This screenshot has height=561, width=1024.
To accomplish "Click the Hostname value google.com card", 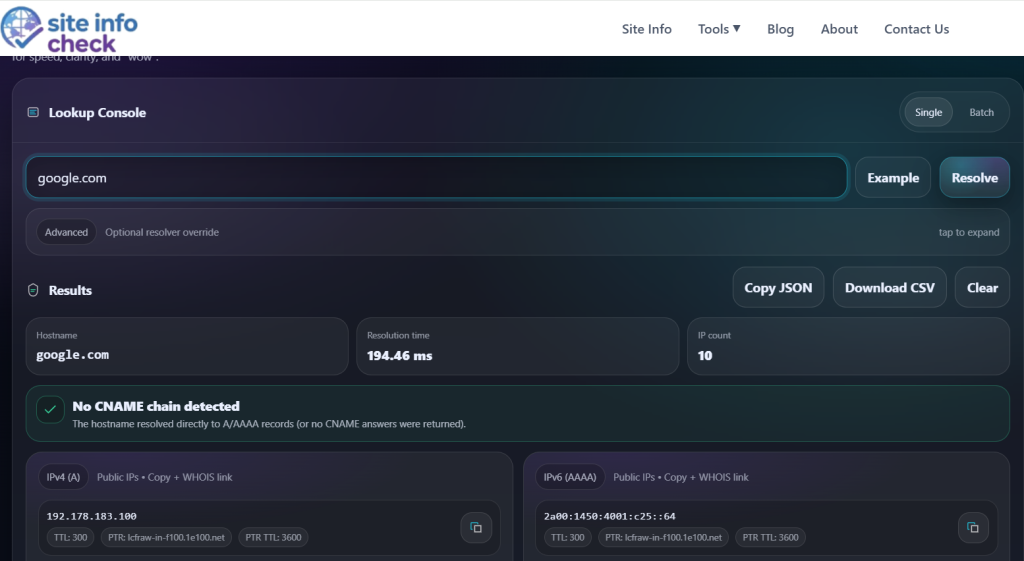I will (x=187, y=346).
